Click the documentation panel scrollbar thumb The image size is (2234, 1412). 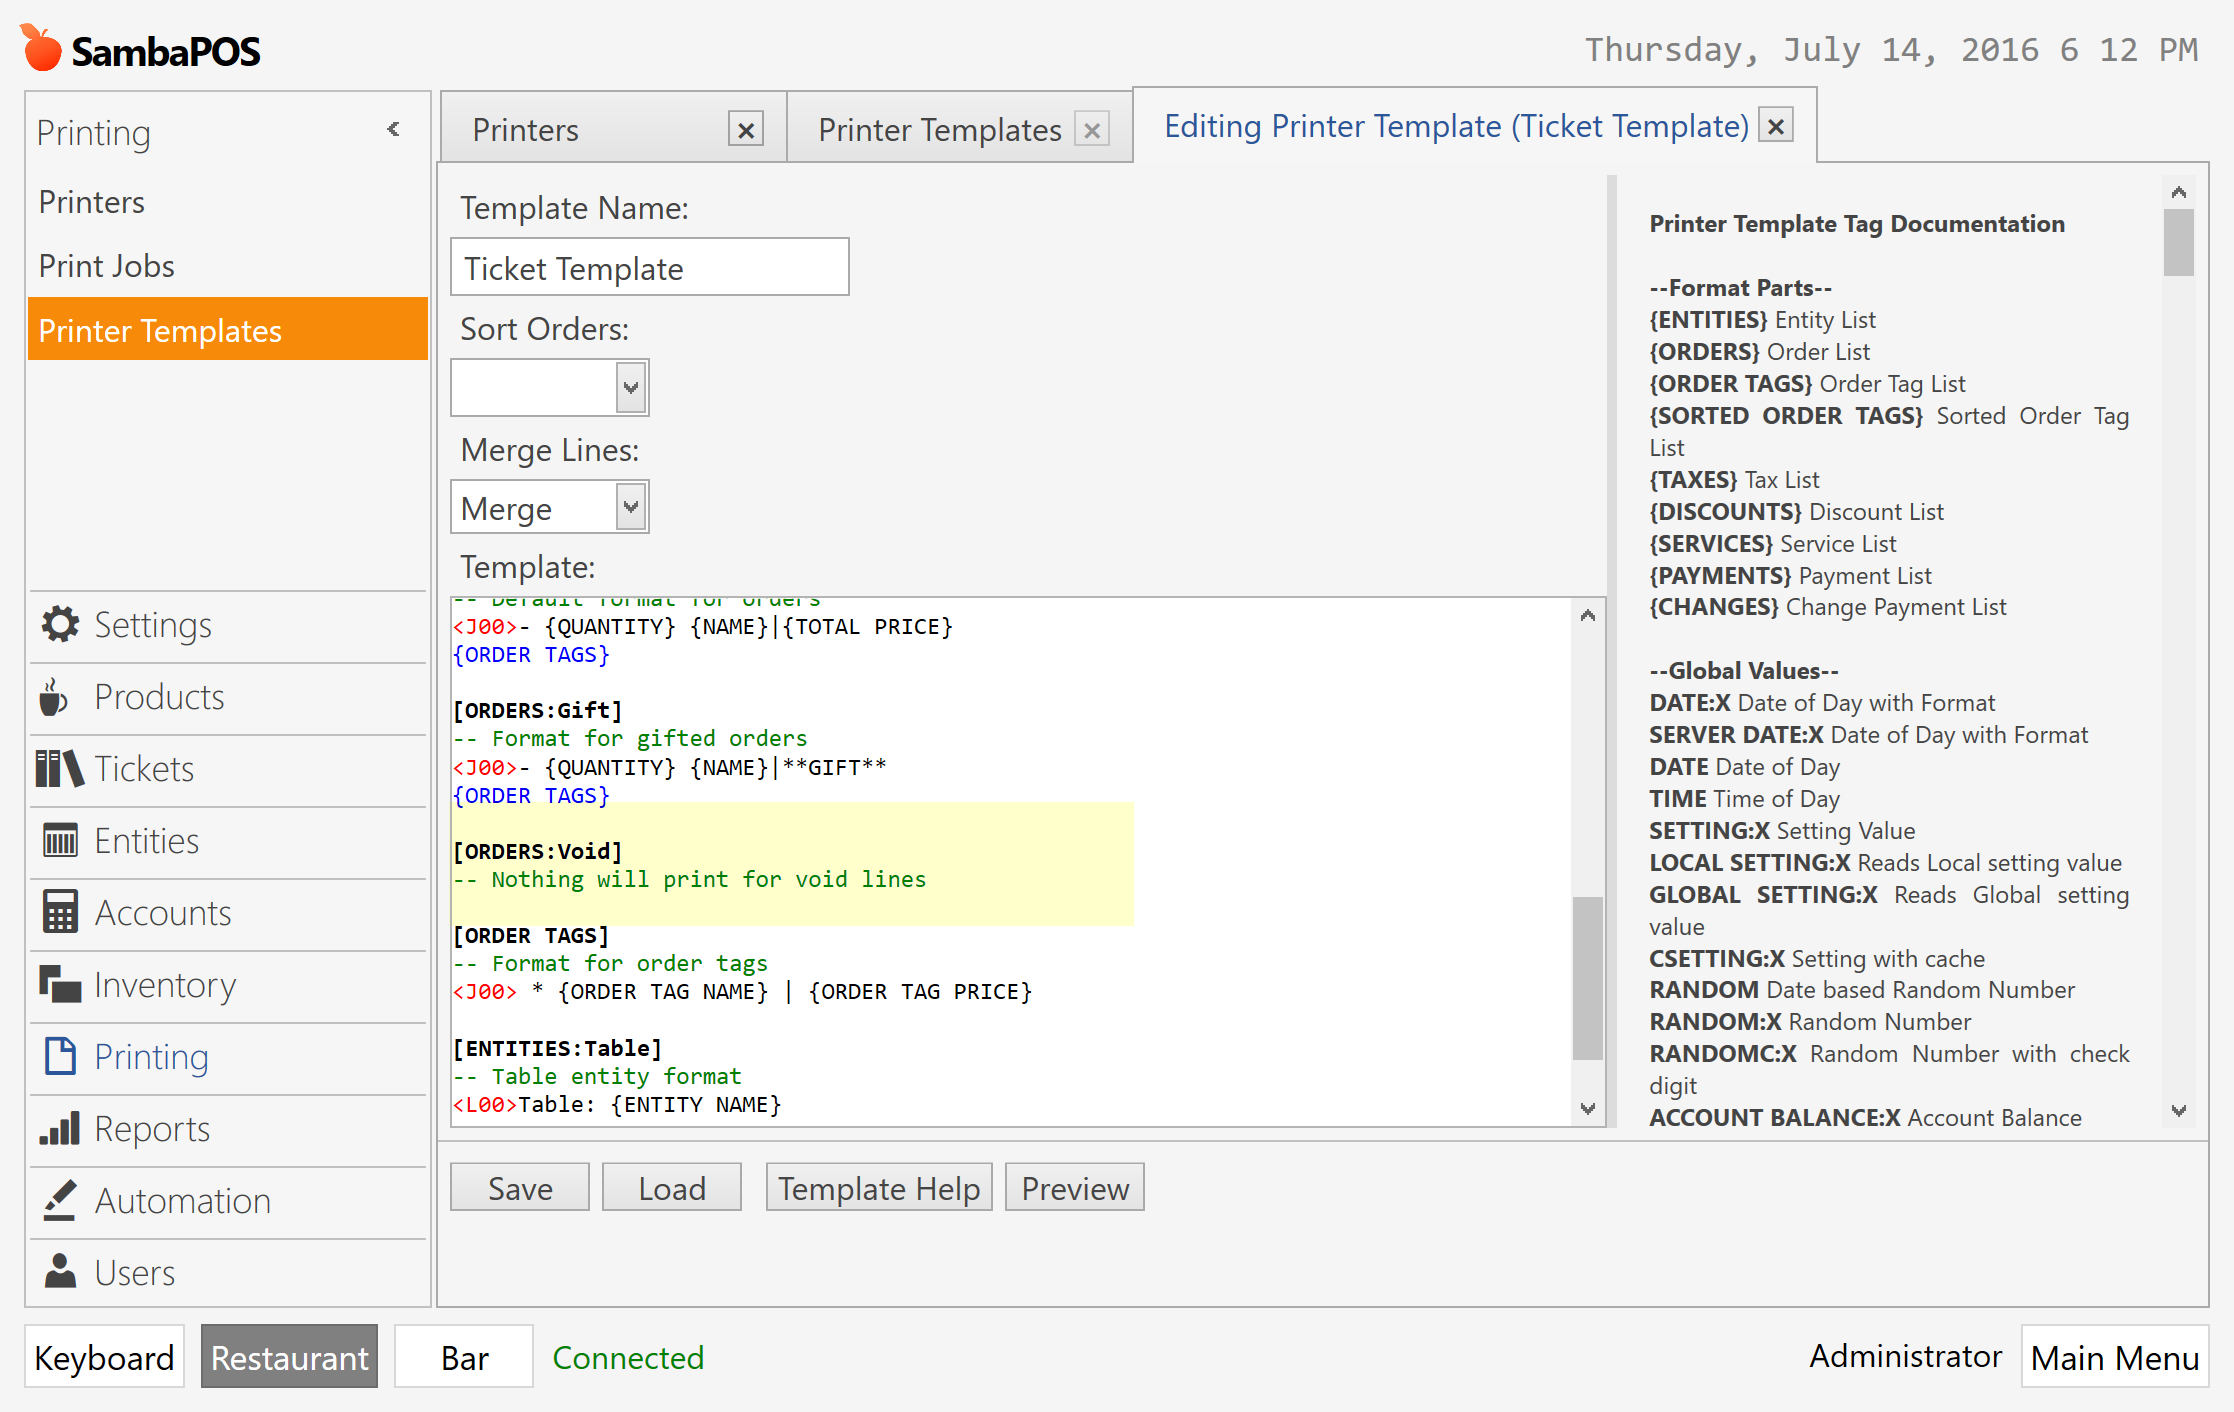tap(2178, 241)
